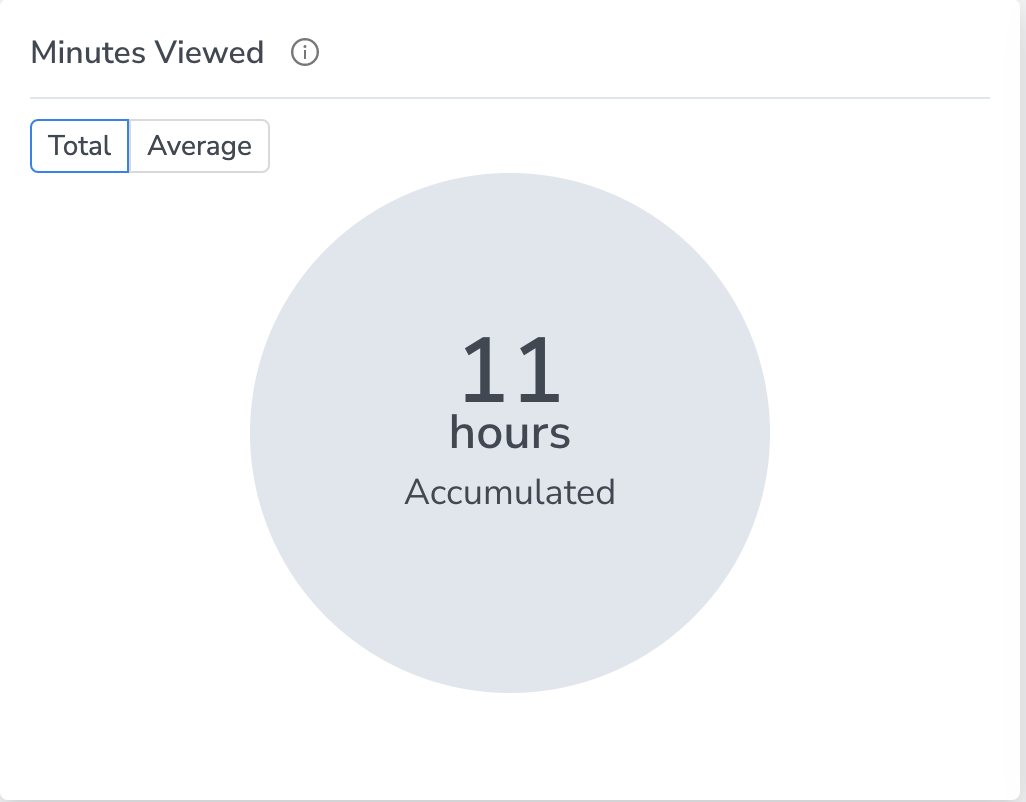
Task: Choose Total in the Total/Average switcher
Action: [80, 146]
